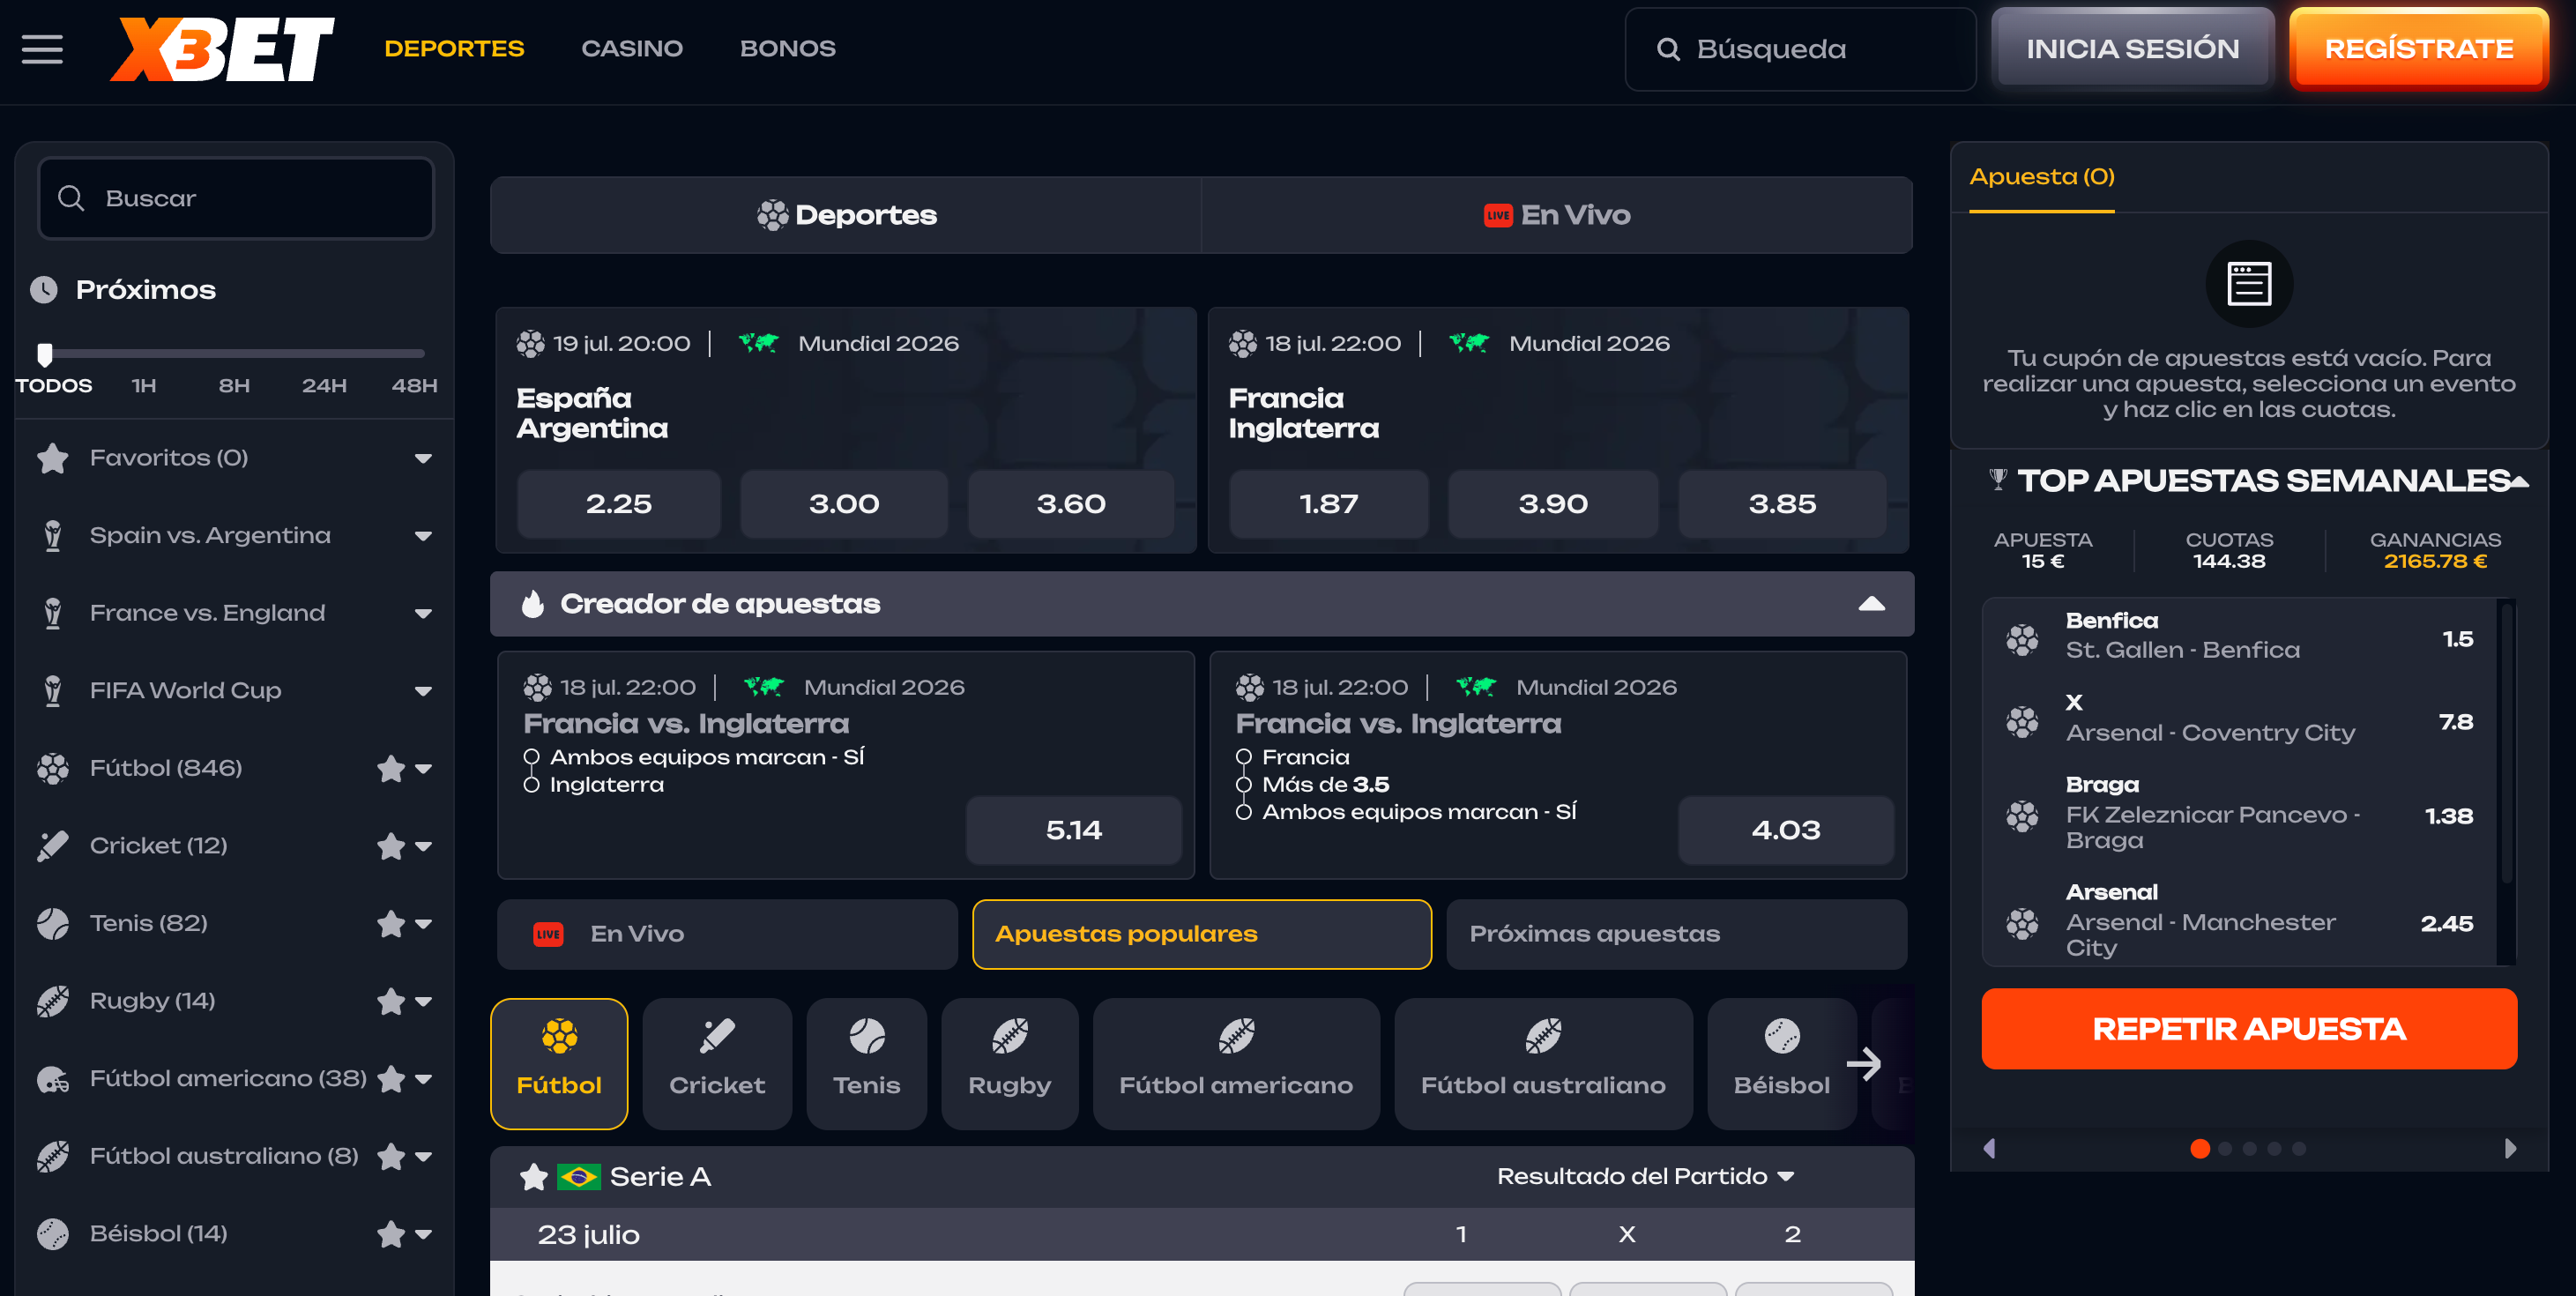
Task: Click the world map icon on España Argentina card
Action: click(x=758, y=343)
